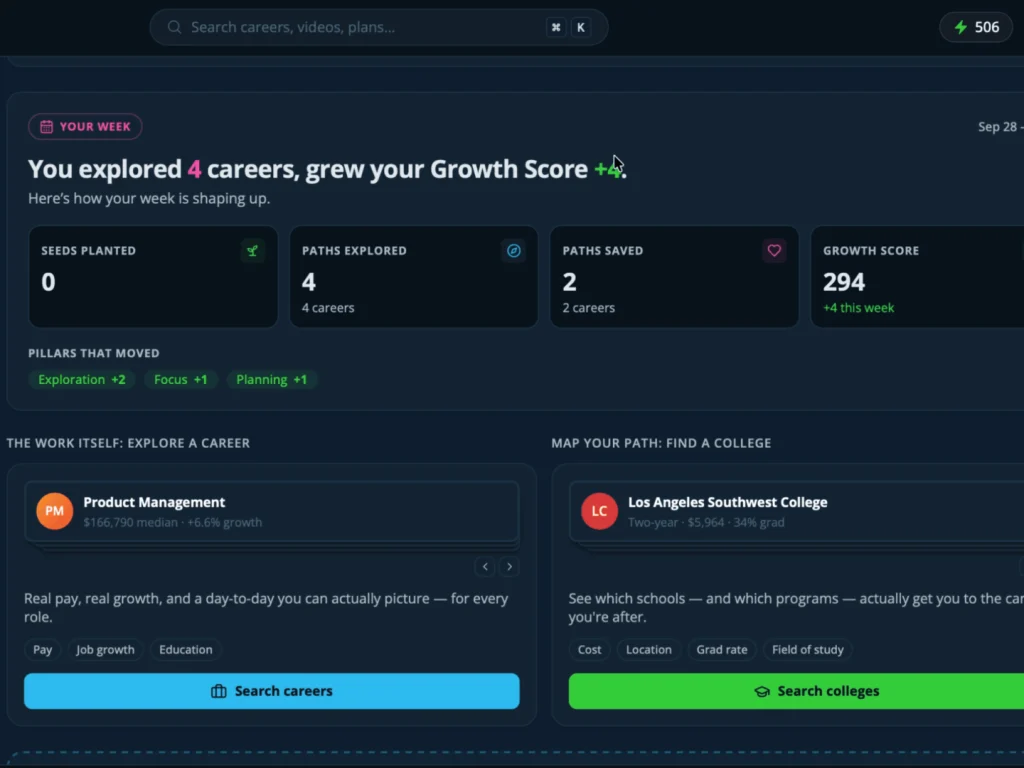Open the Paths Saved stat card
The height and width of the screenshot is (768, 1024).
coord(675,277)
